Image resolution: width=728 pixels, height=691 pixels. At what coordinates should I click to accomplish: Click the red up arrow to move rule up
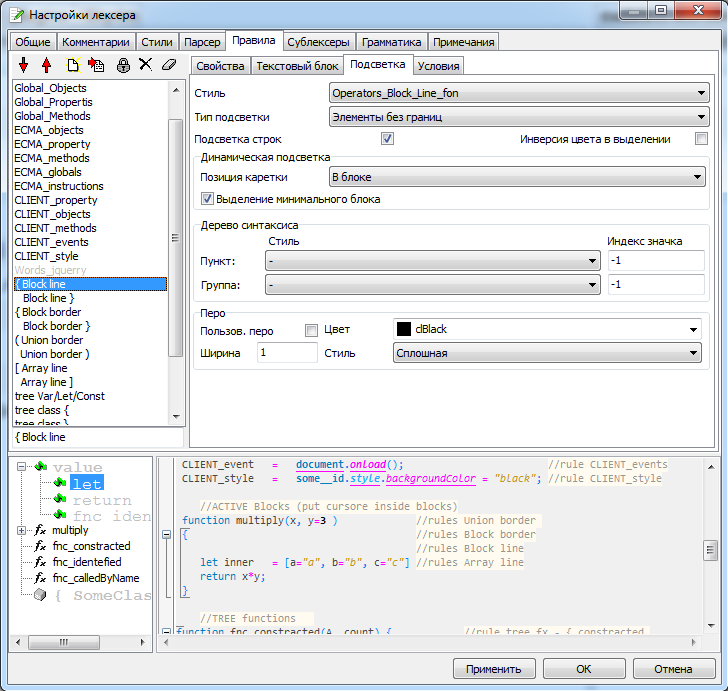(x=45, y=65)
